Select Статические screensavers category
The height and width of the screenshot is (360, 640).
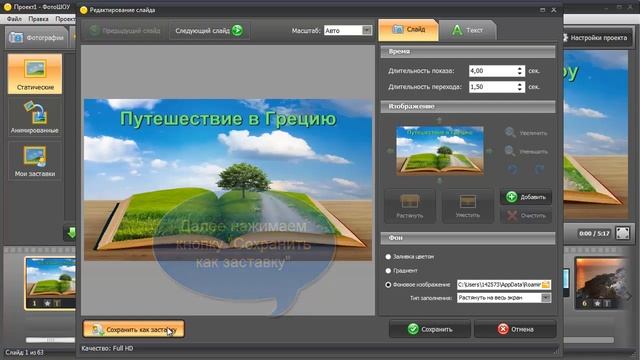35,74
